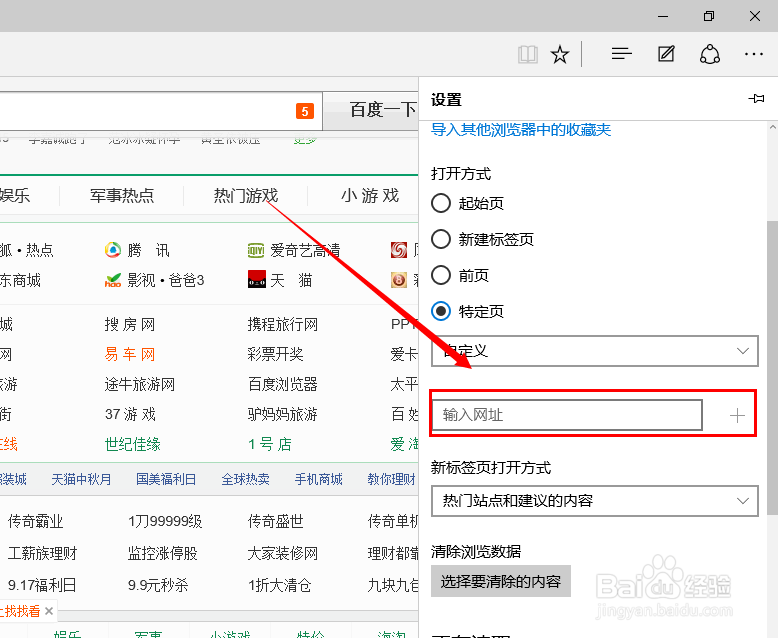Open Reading view book icon
Screen dimensions: 778x638
point(527,54)
